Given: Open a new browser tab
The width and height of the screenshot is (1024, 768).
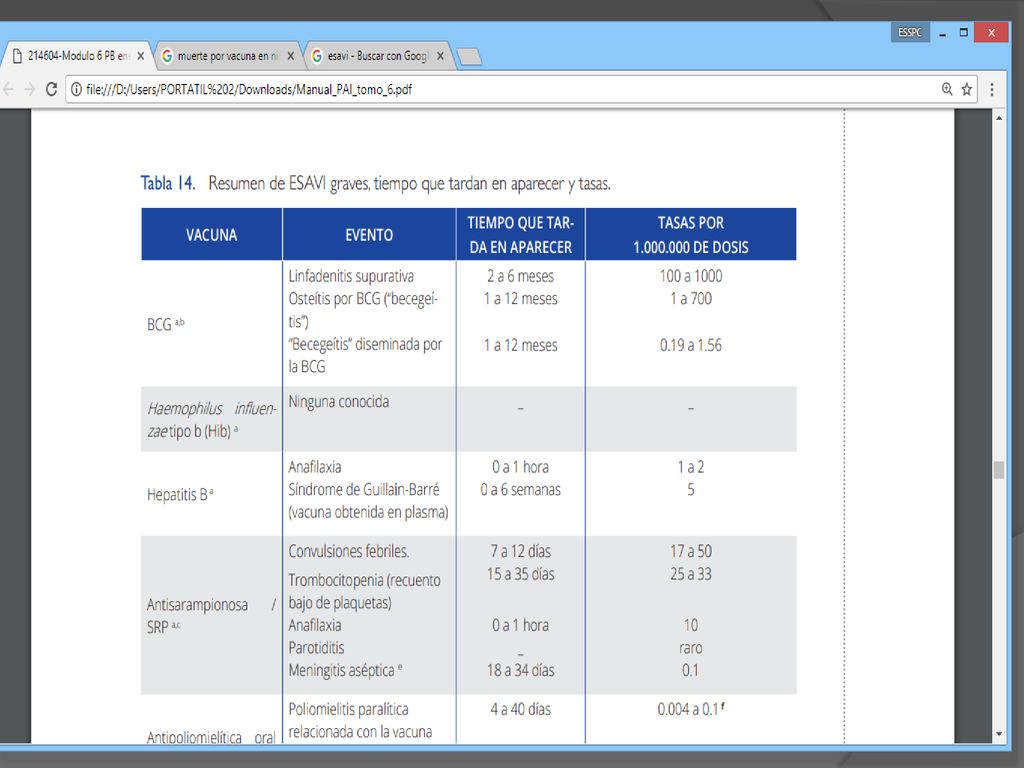Looking at the screenshot, I should click(x=469, y=57).
